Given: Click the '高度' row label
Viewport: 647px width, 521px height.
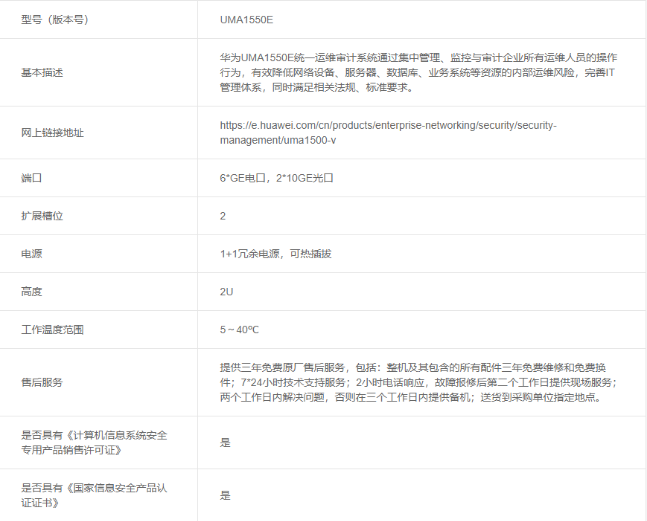Looking at the screenshot, I should pos(31,292).
